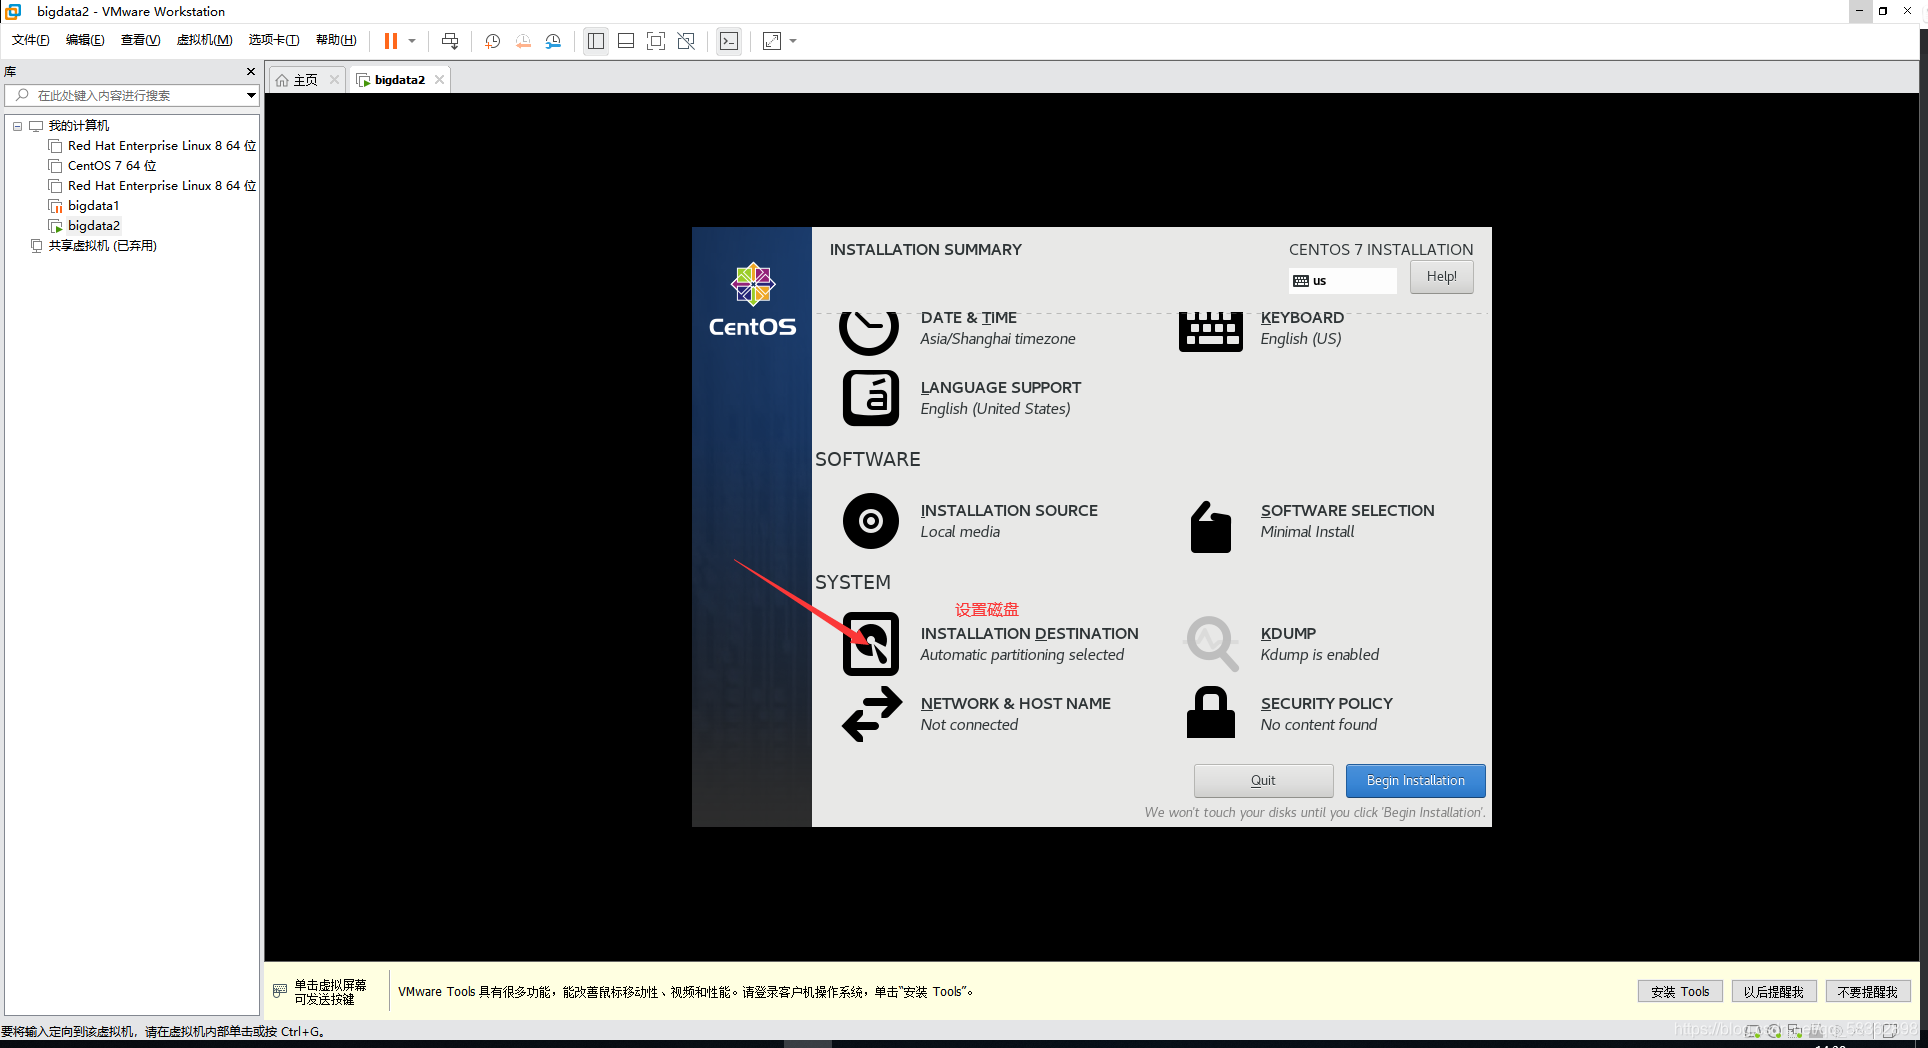Click 'Asia/Shanghai timezone' text
1928x1048 pixels.
click(998, 339)
